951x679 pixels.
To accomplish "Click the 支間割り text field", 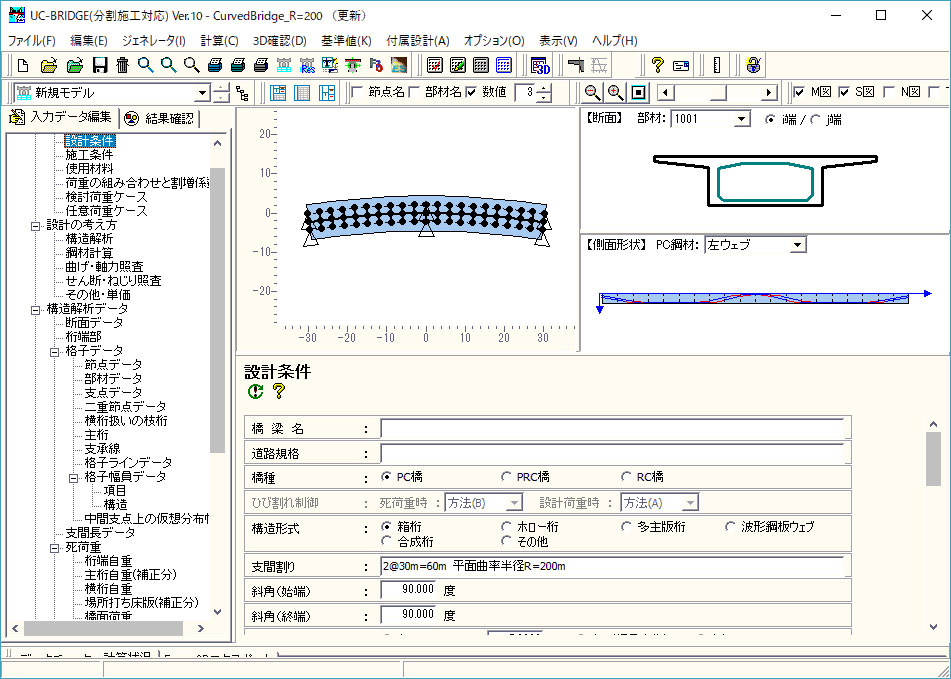I will [613, 567].
